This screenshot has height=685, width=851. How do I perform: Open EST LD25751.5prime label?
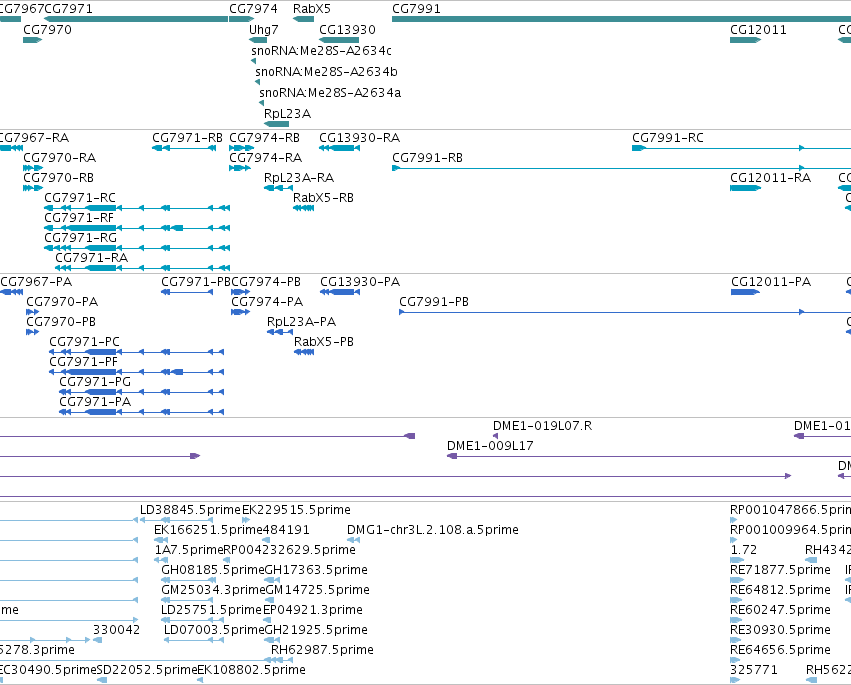pyautogui.click(x=212, y=611)
